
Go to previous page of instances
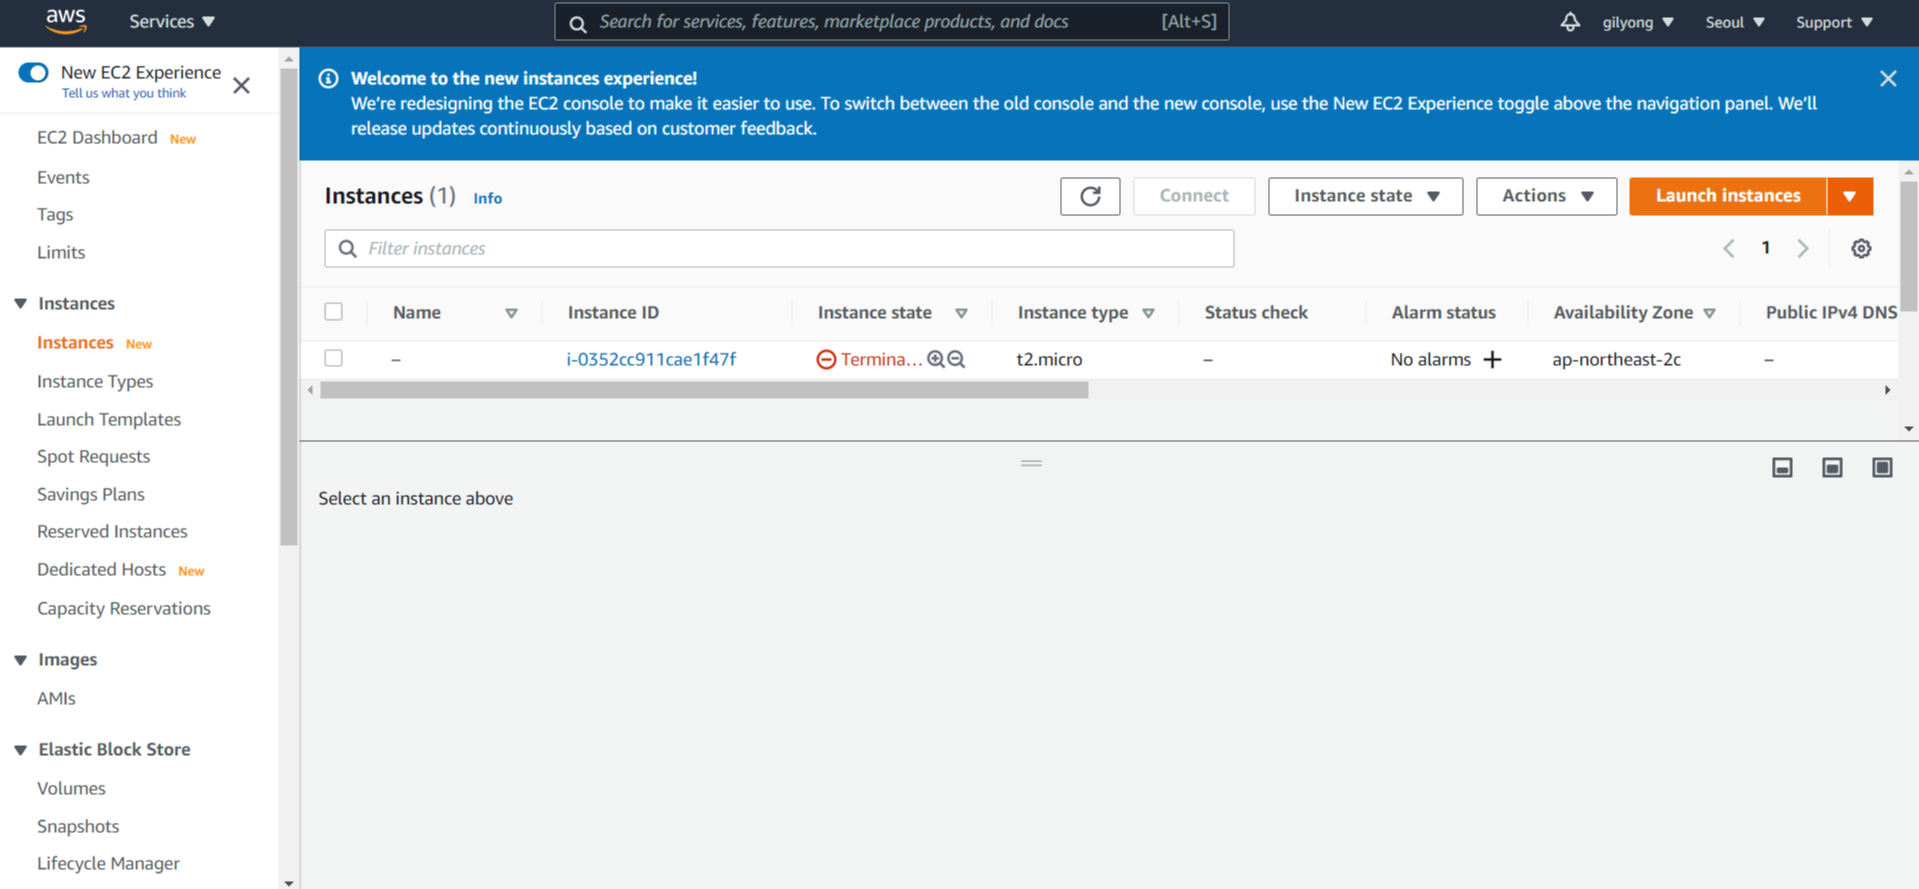pos(1729,248)
